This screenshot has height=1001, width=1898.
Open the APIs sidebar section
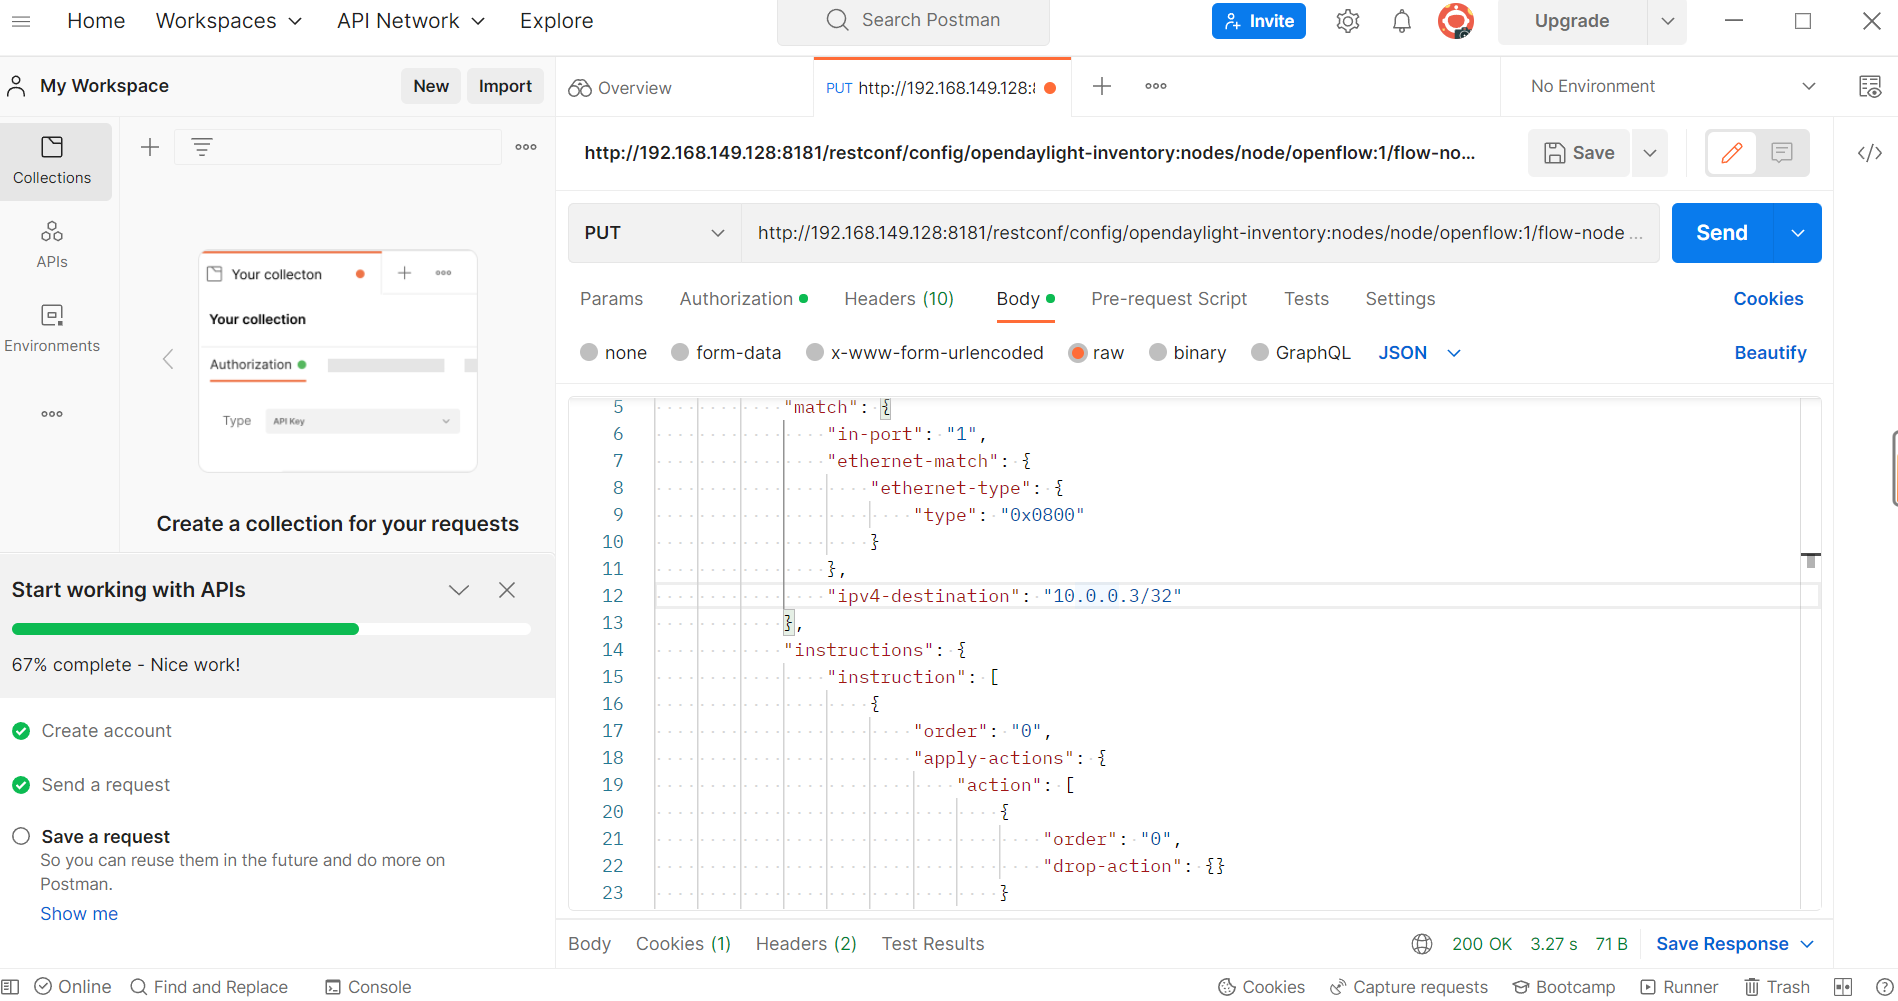pyautogui.click(x=52, y=244)
